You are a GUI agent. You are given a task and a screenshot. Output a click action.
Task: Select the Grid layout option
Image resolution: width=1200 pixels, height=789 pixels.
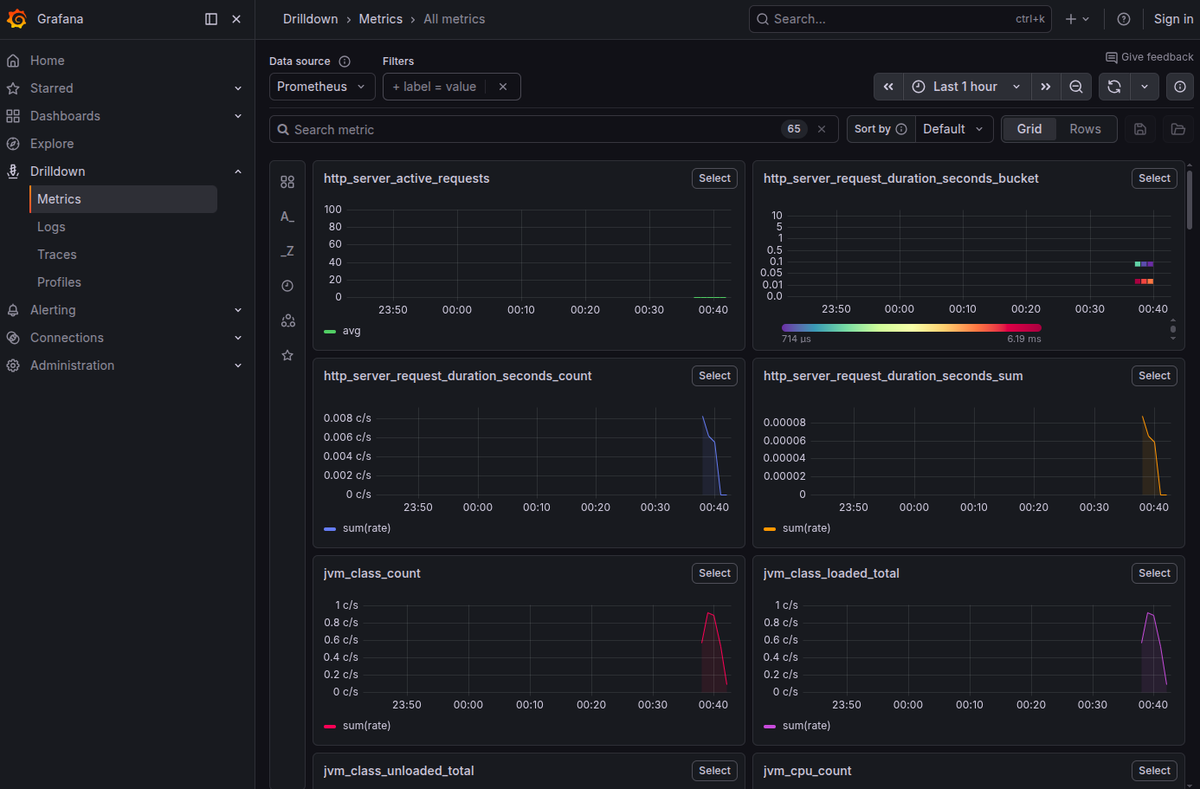click(1029, 129)
